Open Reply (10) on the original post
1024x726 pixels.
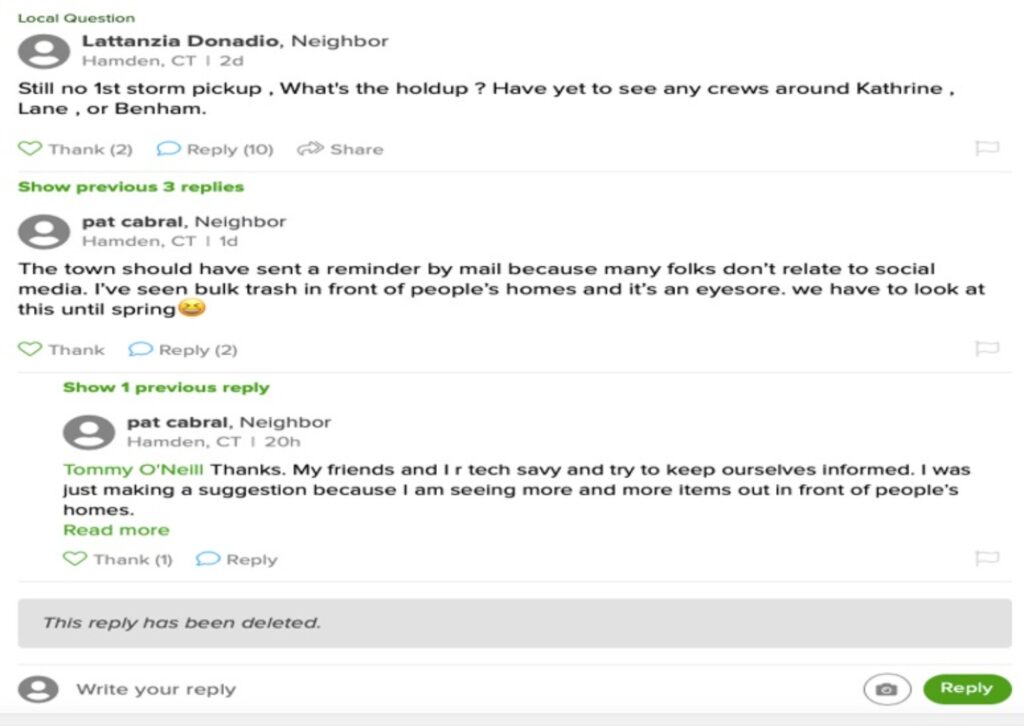(x=215, y=149)
